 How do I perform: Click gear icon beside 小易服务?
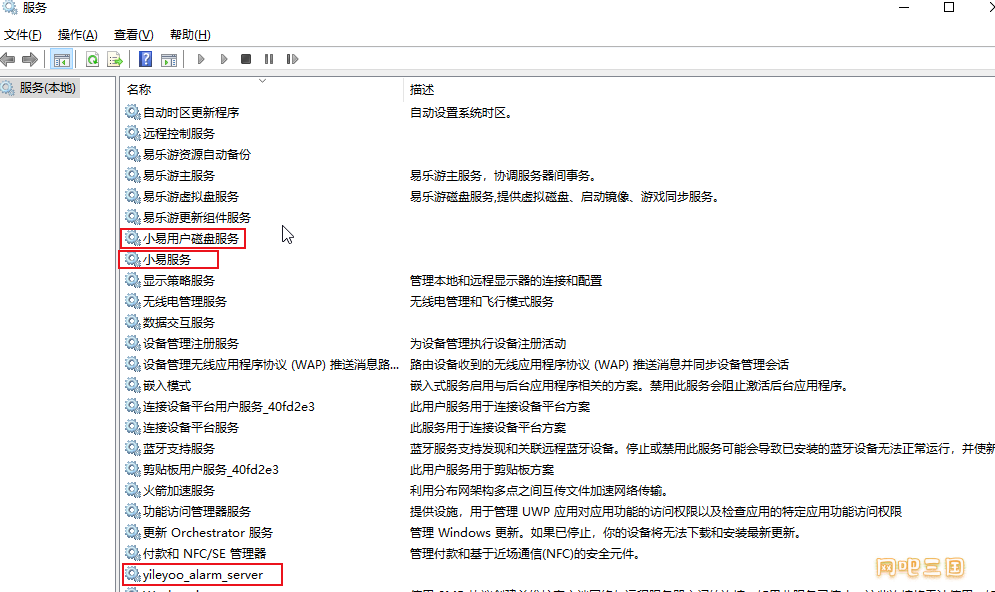132,260
